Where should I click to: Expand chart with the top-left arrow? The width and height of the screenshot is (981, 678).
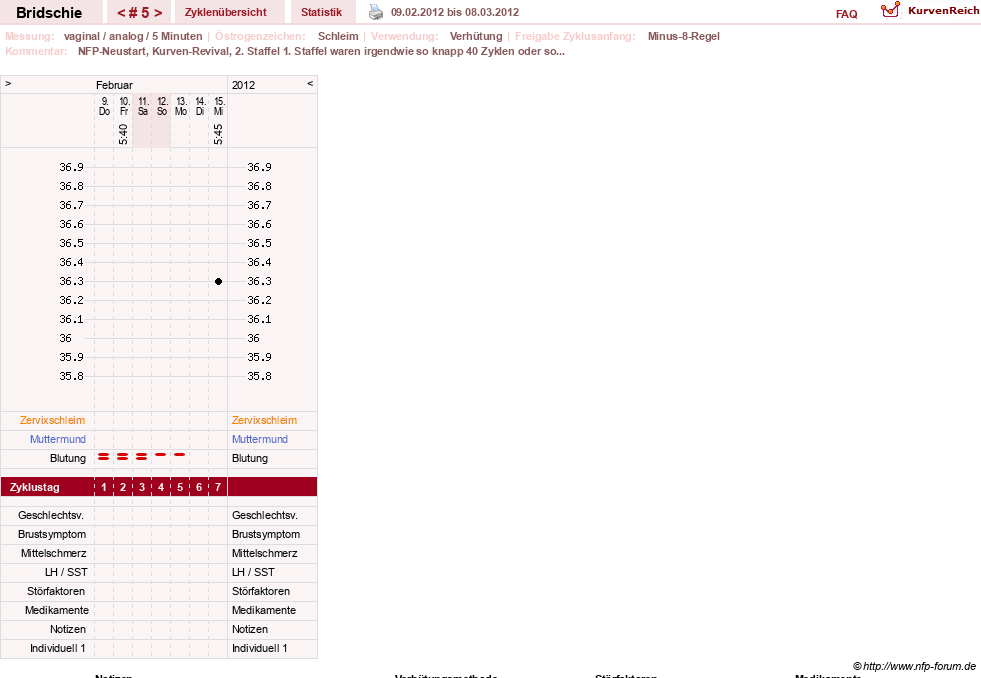click(x=8, y=83)
